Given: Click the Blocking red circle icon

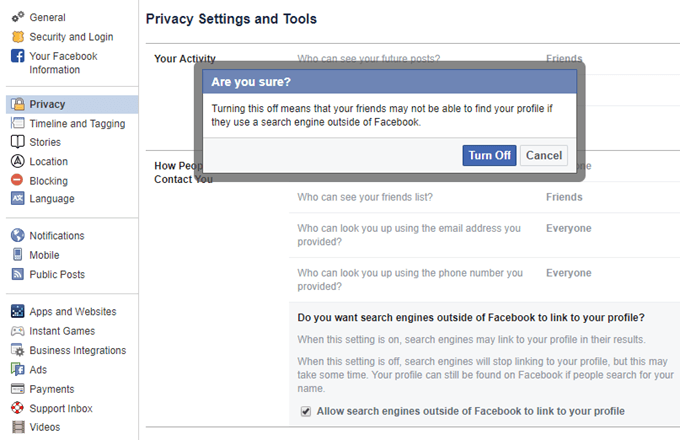Looking at the screenshot, I should (x=17, y=181).
